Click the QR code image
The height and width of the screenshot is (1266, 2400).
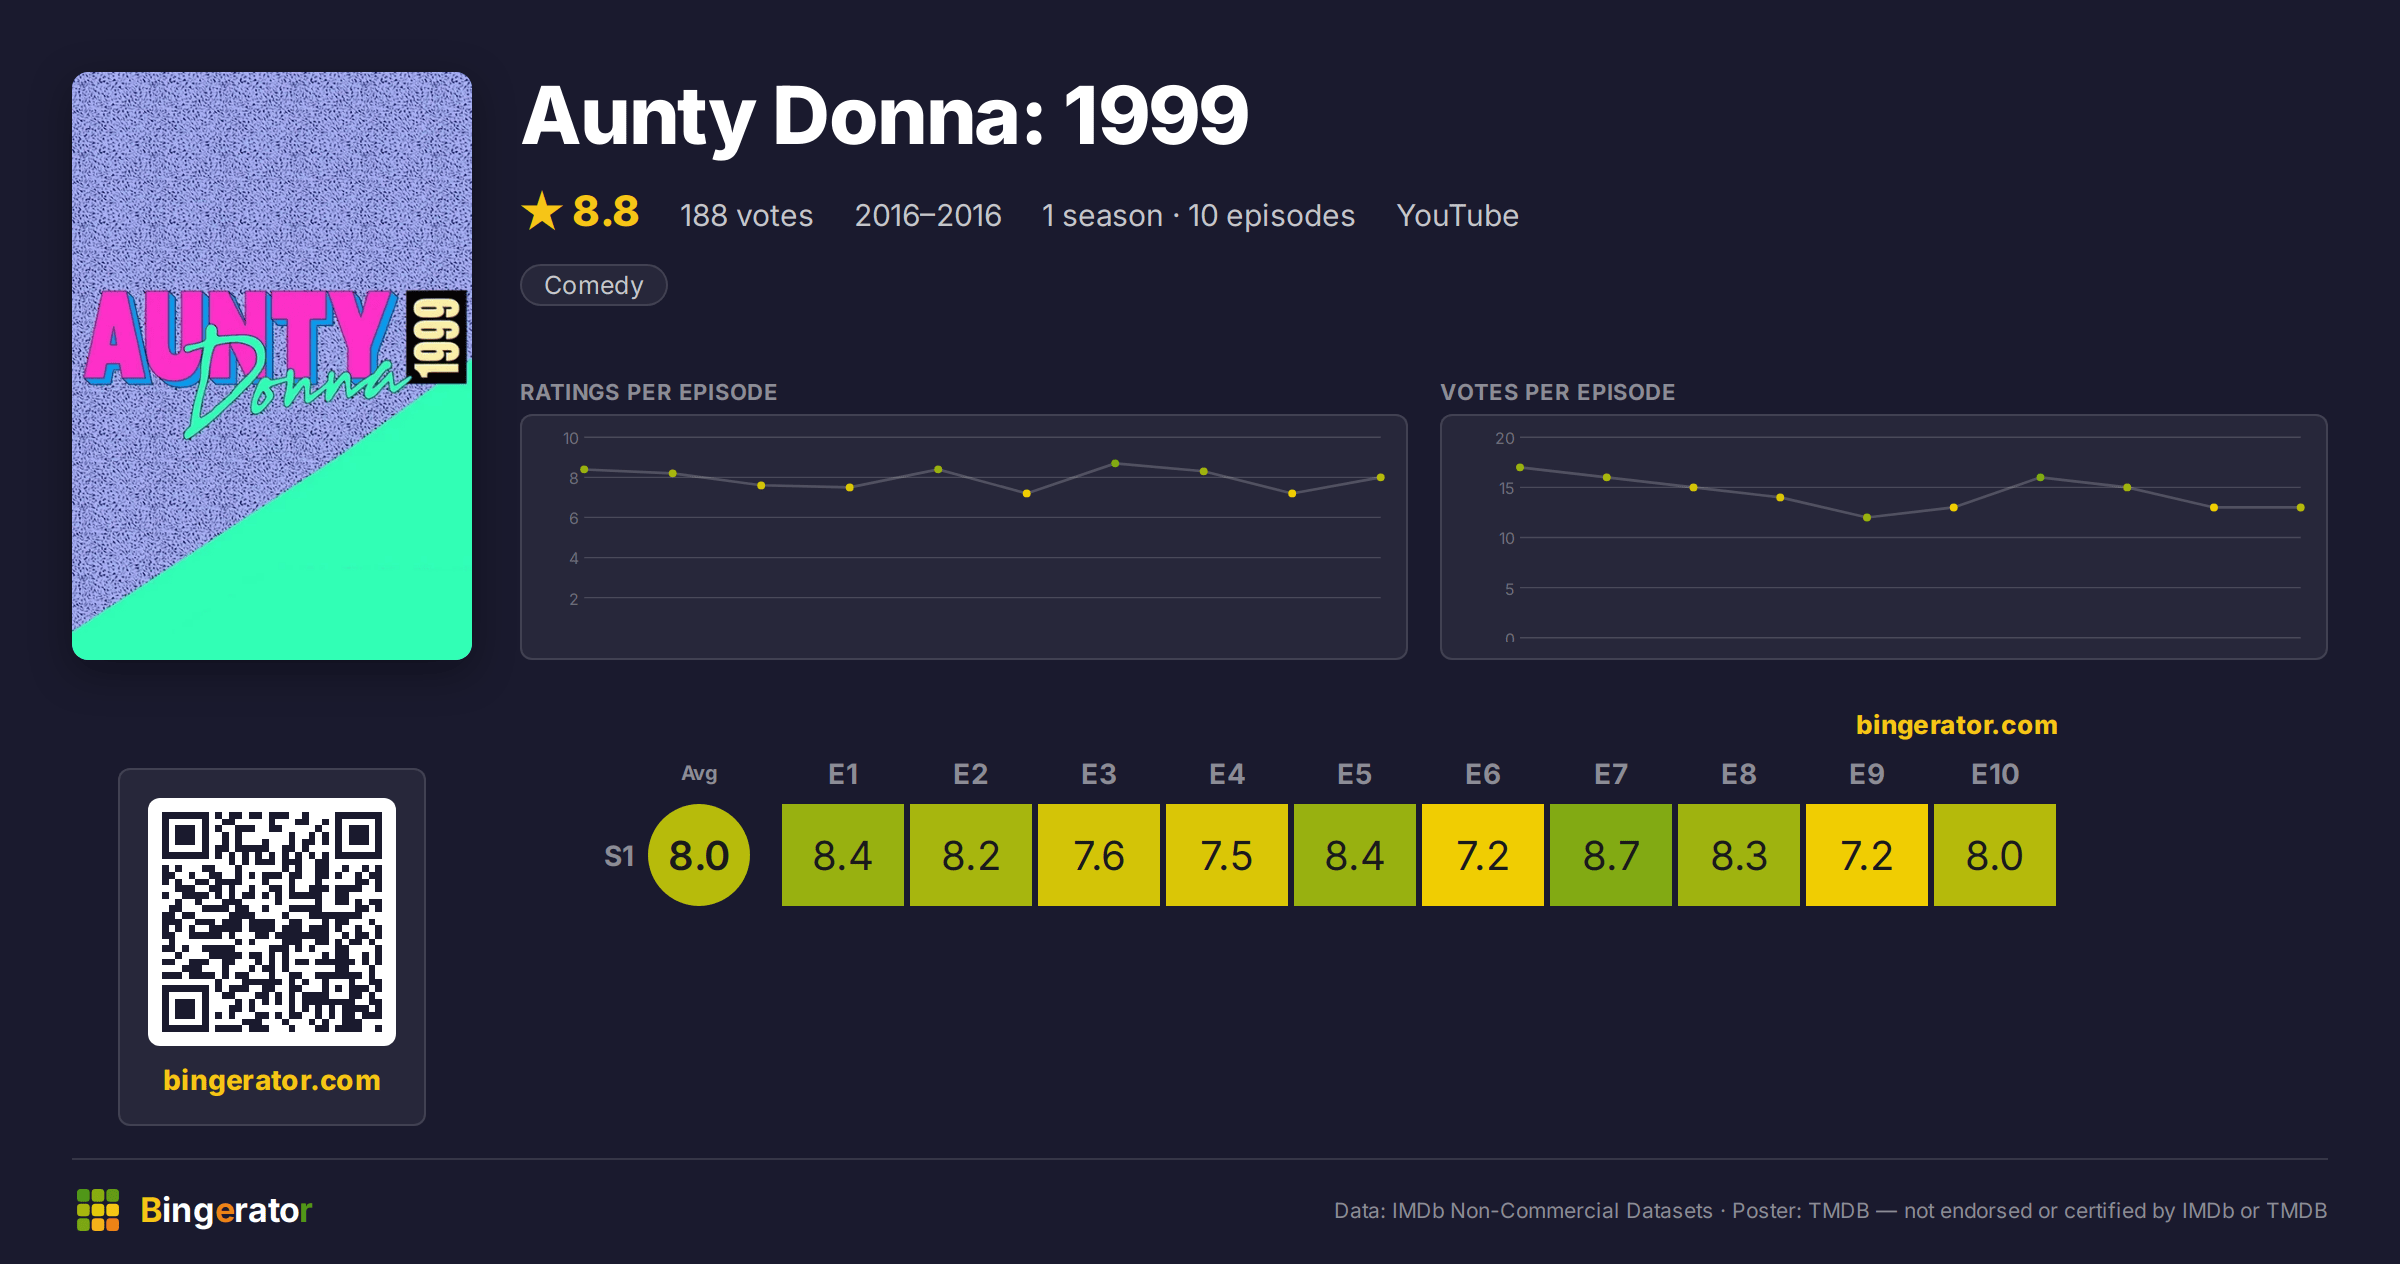point(272,922)
